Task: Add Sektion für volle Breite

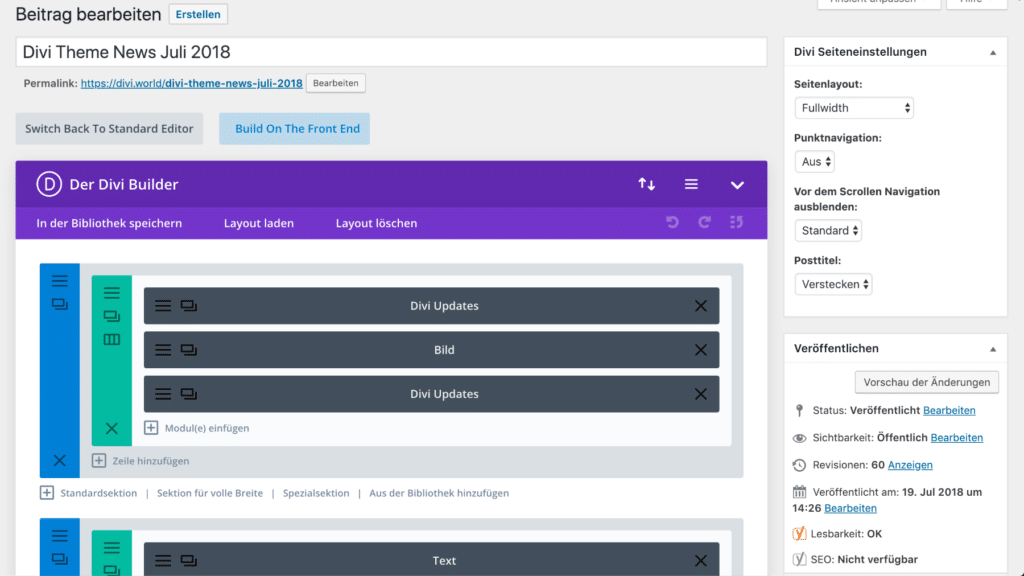Action: tap(210, 493)
